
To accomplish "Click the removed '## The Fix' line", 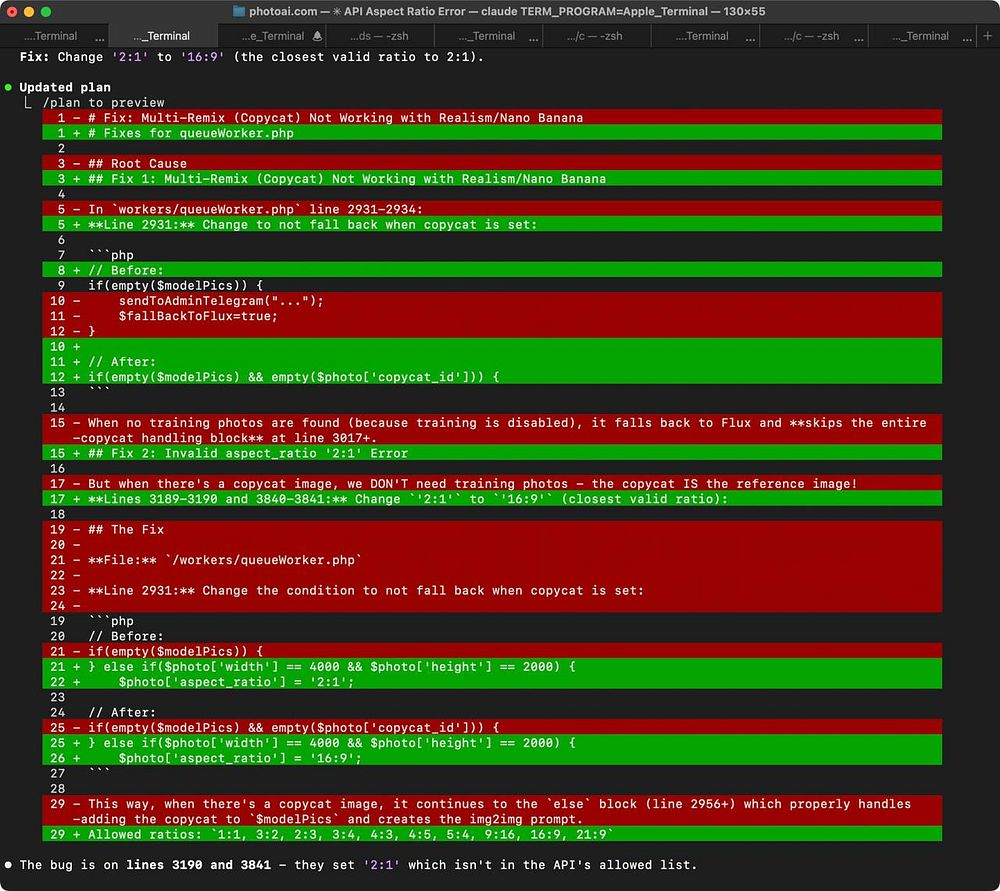I will click(492, 529).
